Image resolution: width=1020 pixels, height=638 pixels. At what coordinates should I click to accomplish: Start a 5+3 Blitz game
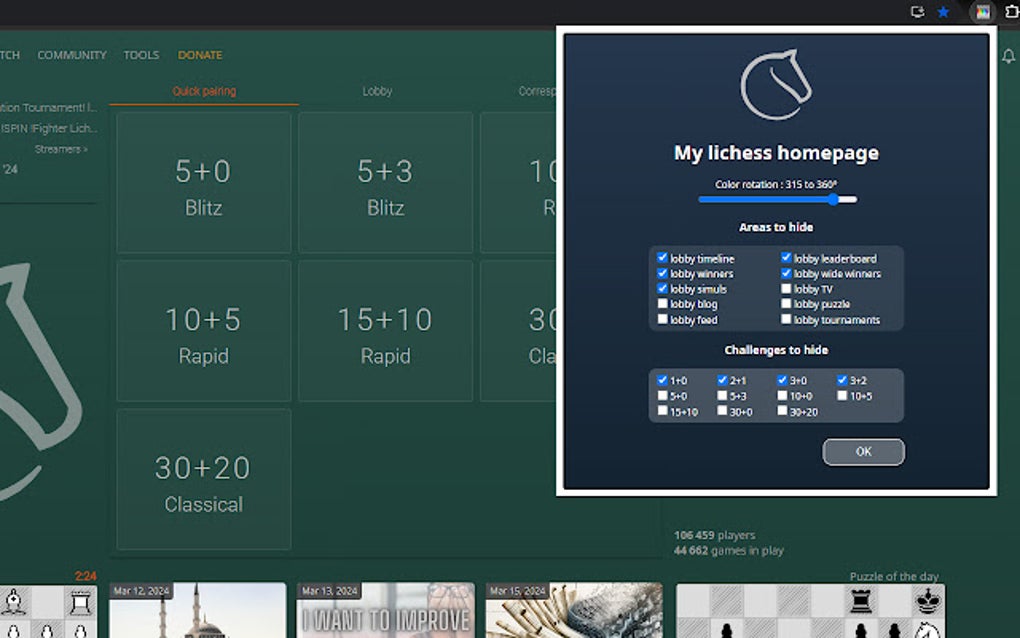[386, 183]
